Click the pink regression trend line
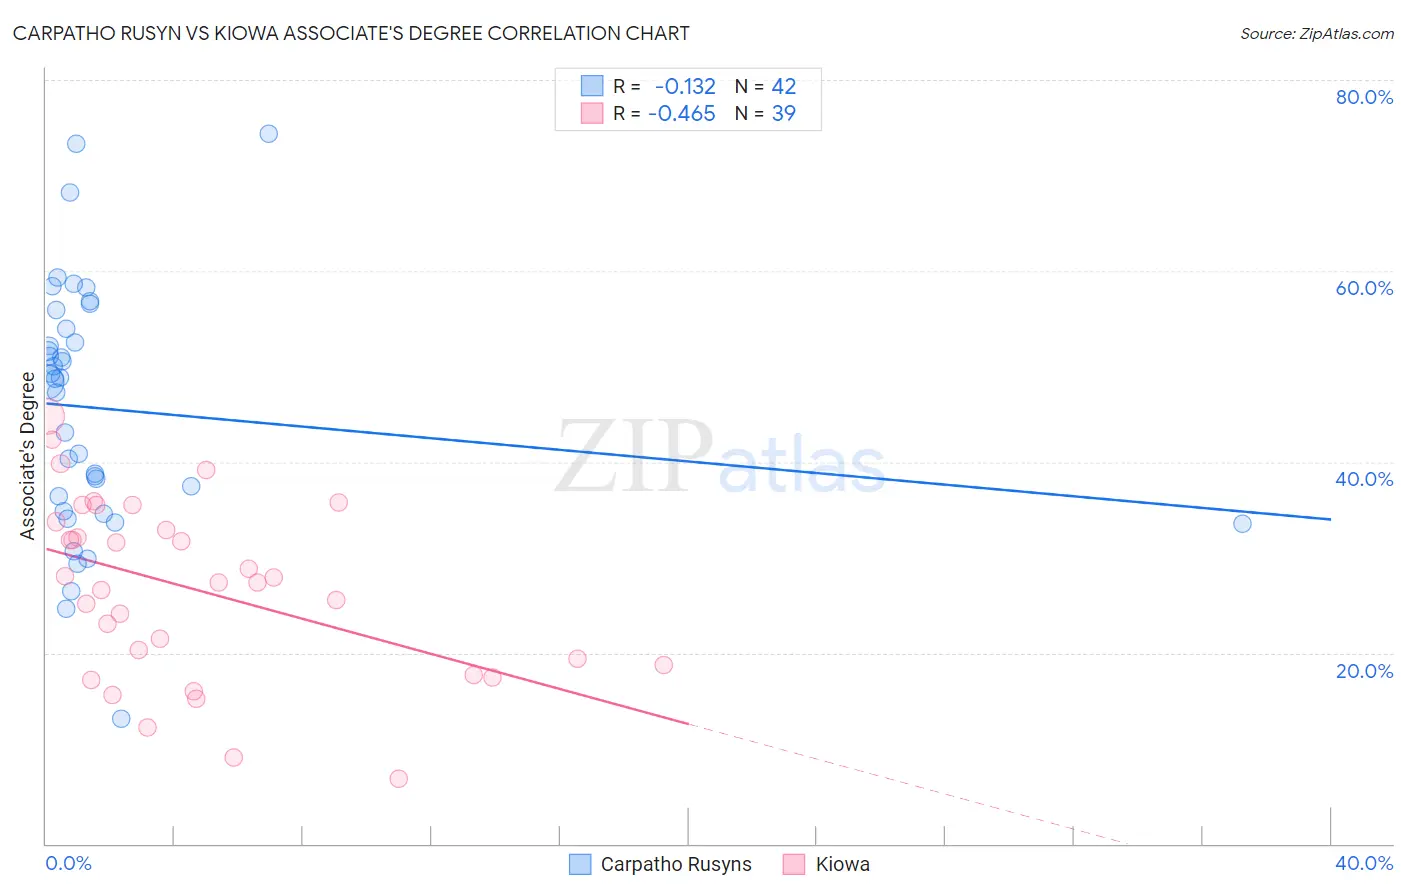The height and width of the screenshot is (892, 1406). click(x=366, y=635)
